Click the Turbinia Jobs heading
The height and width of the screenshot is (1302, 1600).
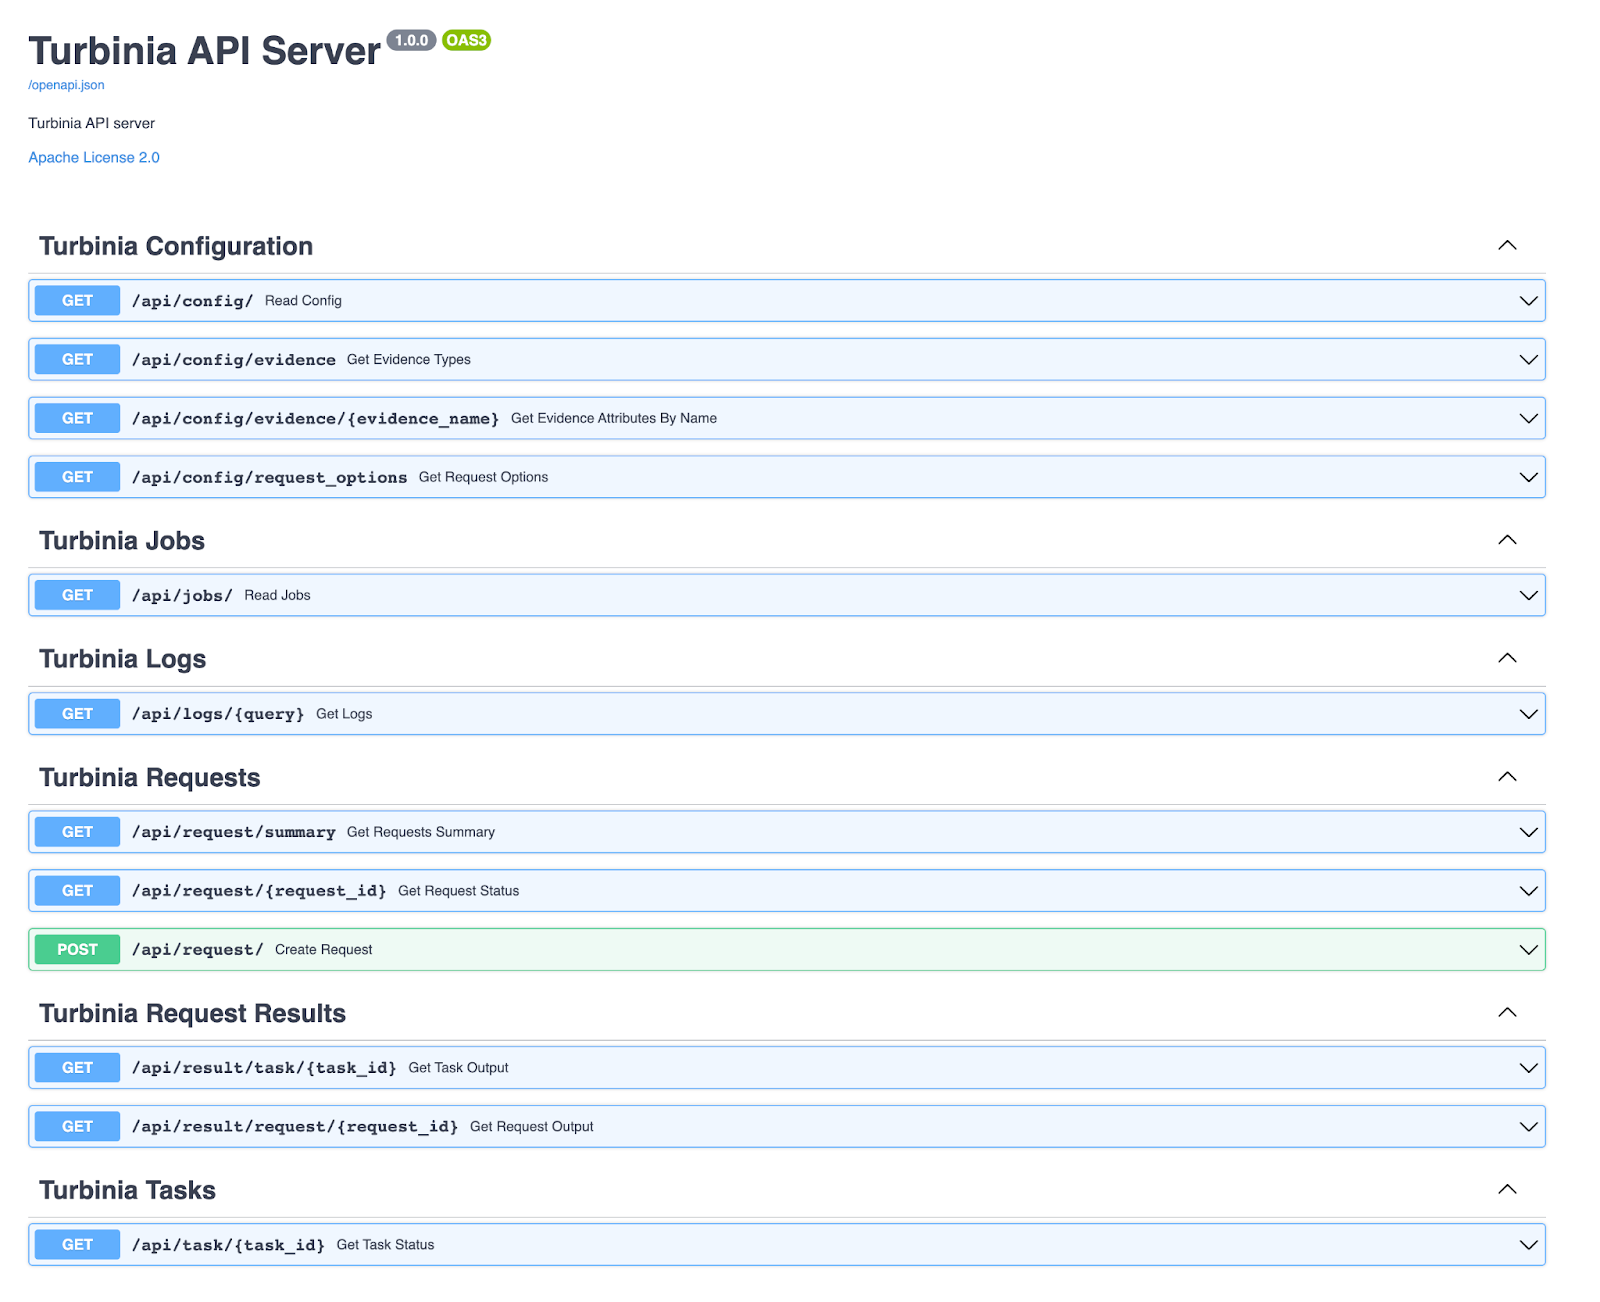(x=122, y=541)
